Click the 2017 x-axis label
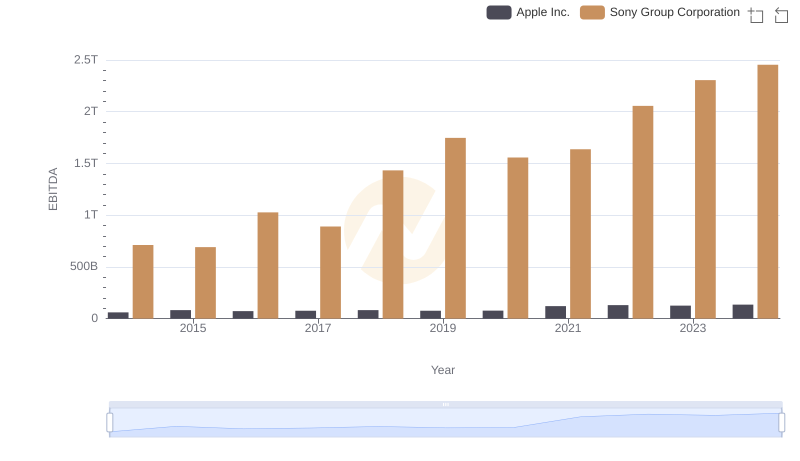The height and width of the screenshot is (461, 800). (318, 328)
